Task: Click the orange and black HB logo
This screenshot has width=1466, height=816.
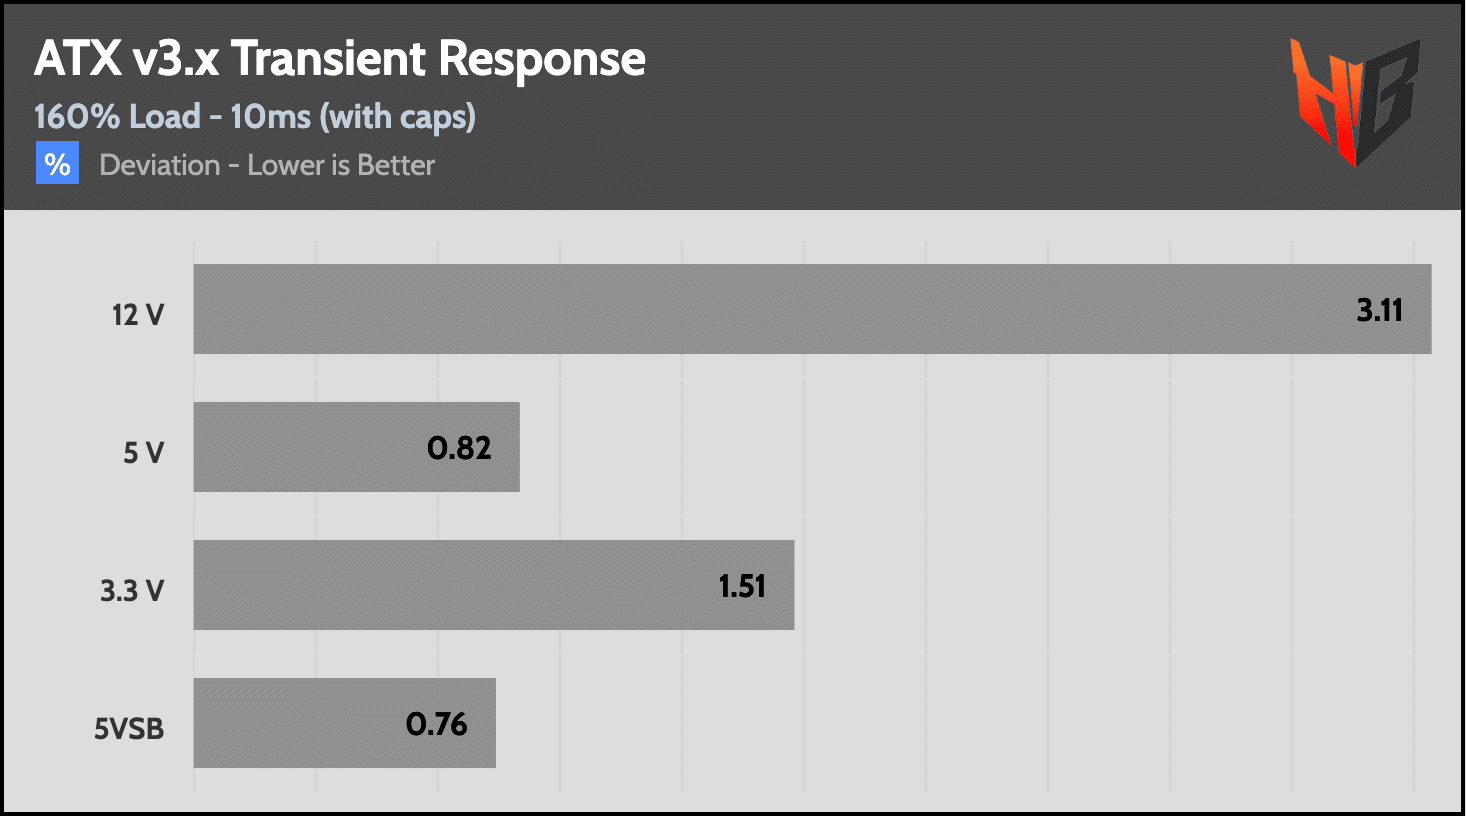Action: [1355, 100]
